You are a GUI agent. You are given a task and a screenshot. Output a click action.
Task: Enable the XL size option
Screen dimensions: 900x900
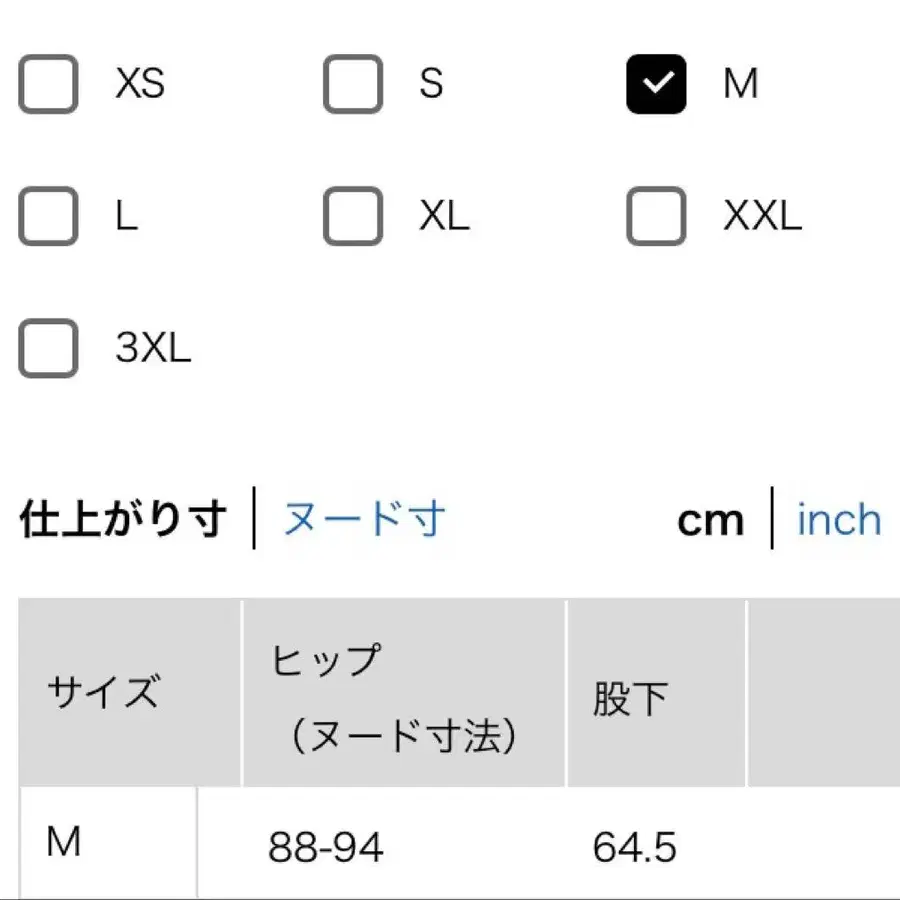(x=352, y=215)
